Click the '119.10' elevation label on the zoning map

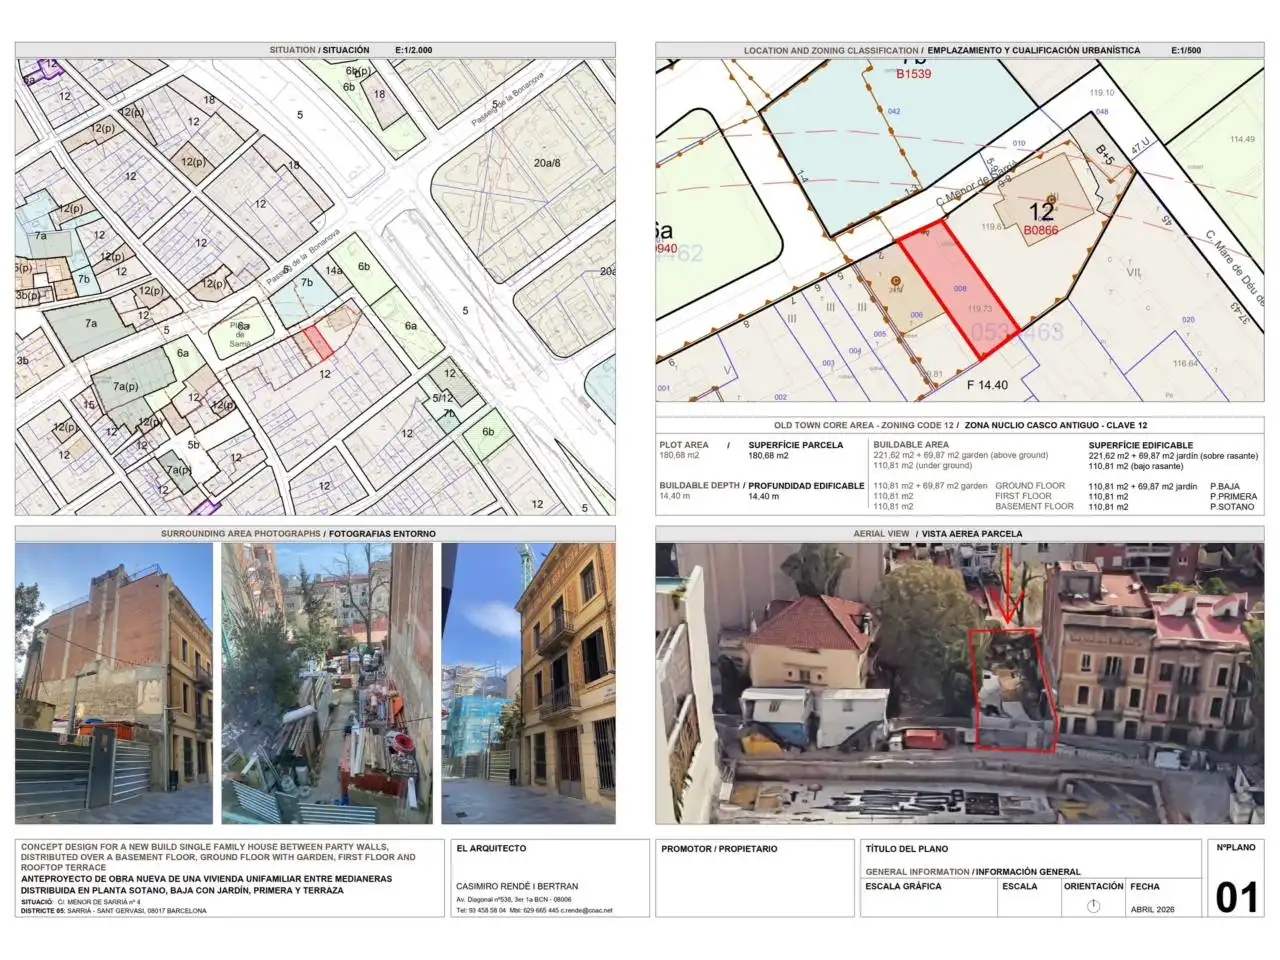[1101, 93]
